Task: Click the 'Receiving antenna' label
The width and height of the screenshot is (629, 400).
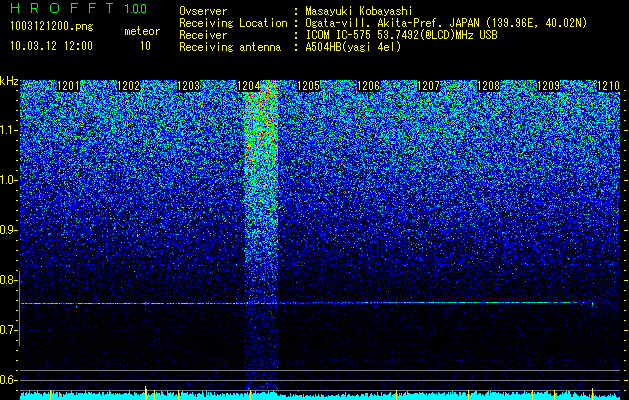Action: (x=230, y=47)
